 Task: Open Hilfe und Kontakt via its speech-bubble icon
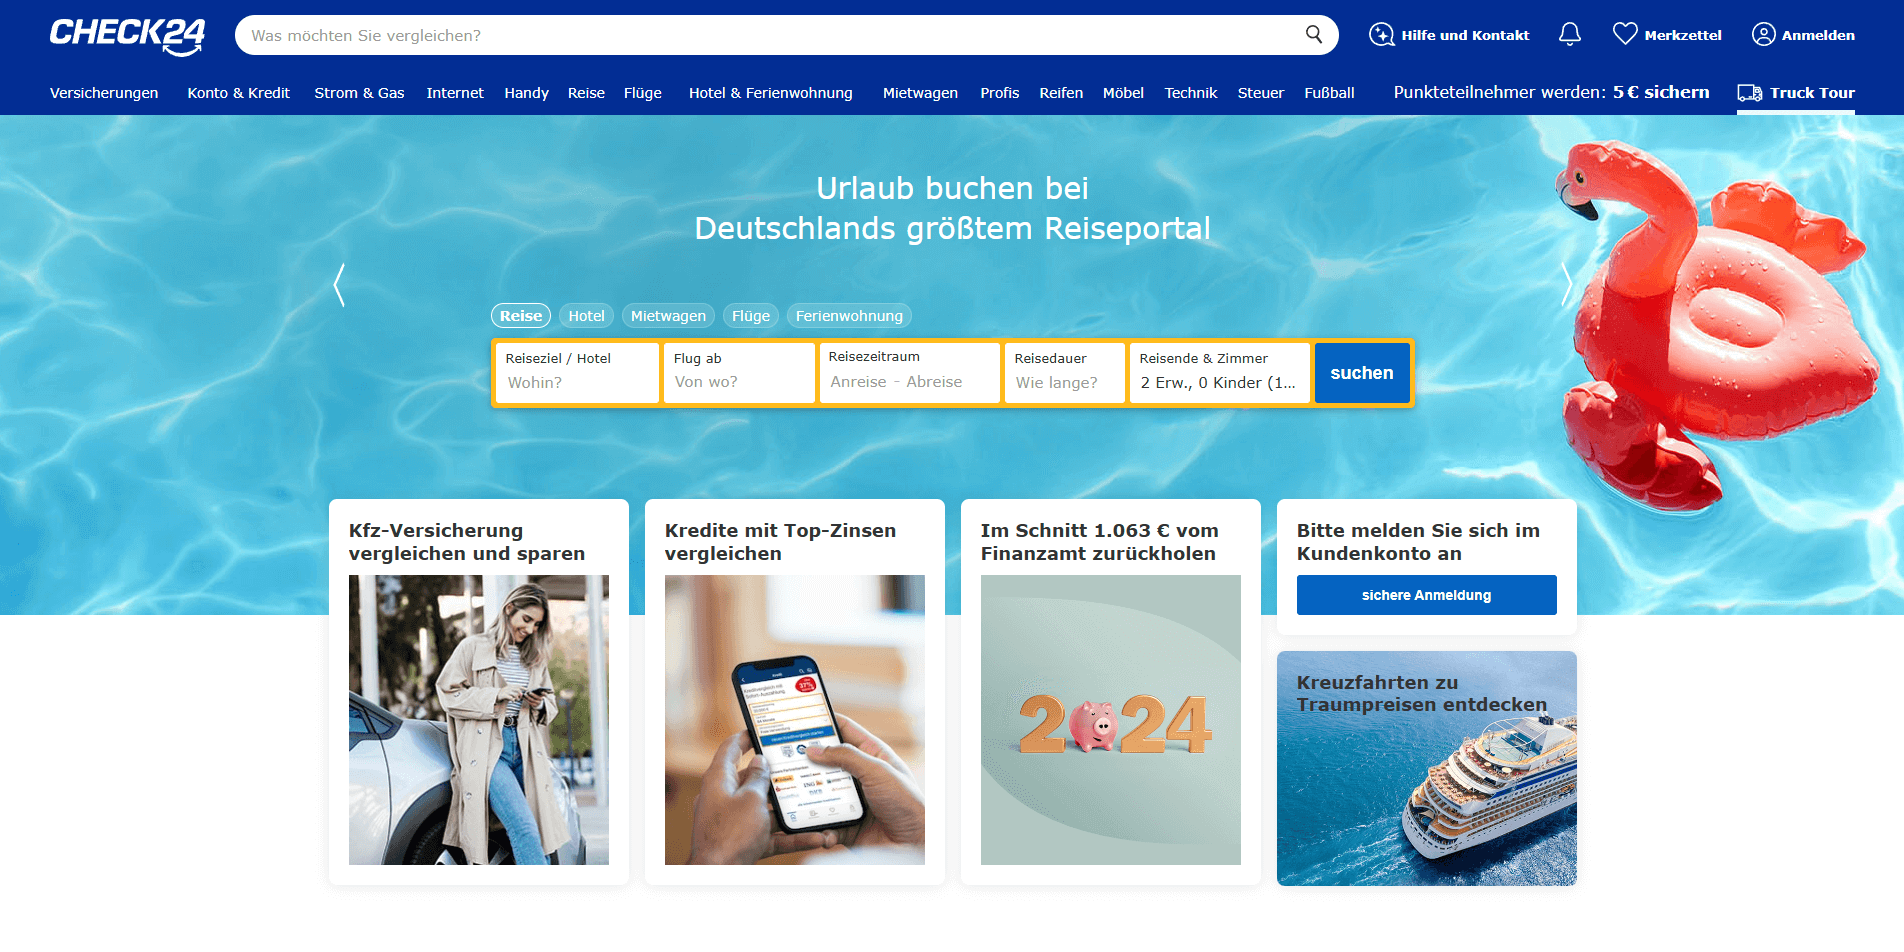click(1381, 34)
